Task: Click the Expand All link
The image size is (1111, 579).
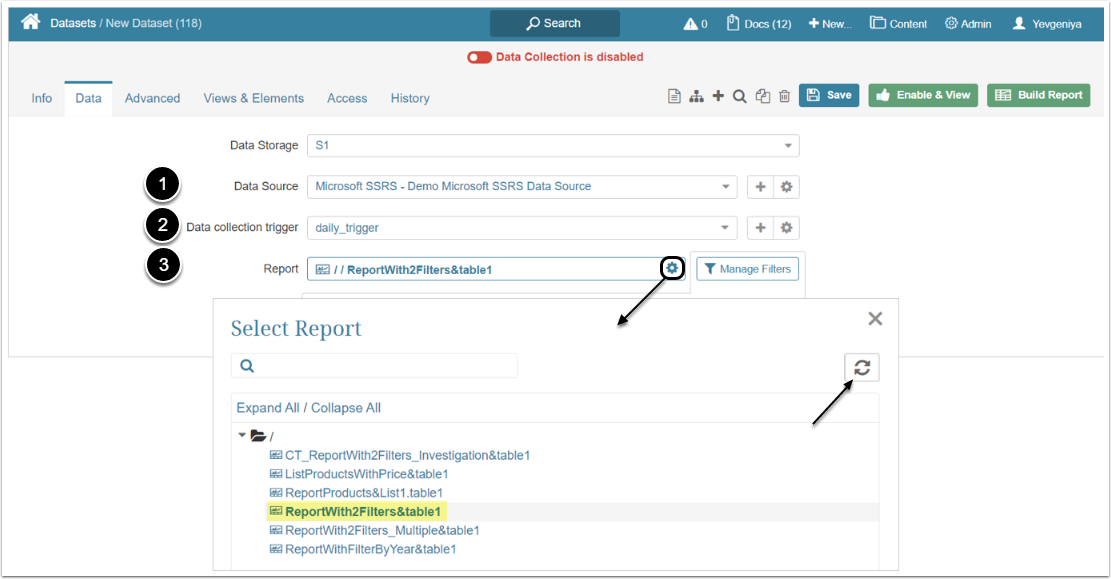Action: (x=268, y=408)
